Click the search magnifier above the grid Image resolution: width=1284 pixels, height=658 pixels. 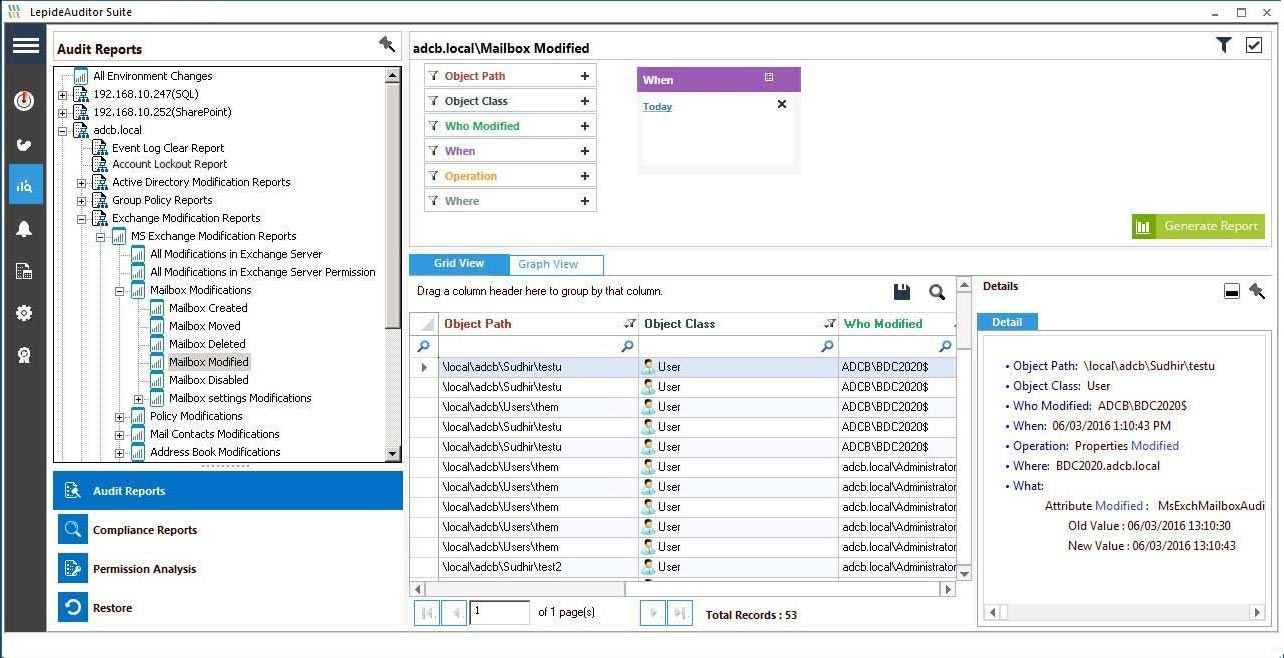937,292
